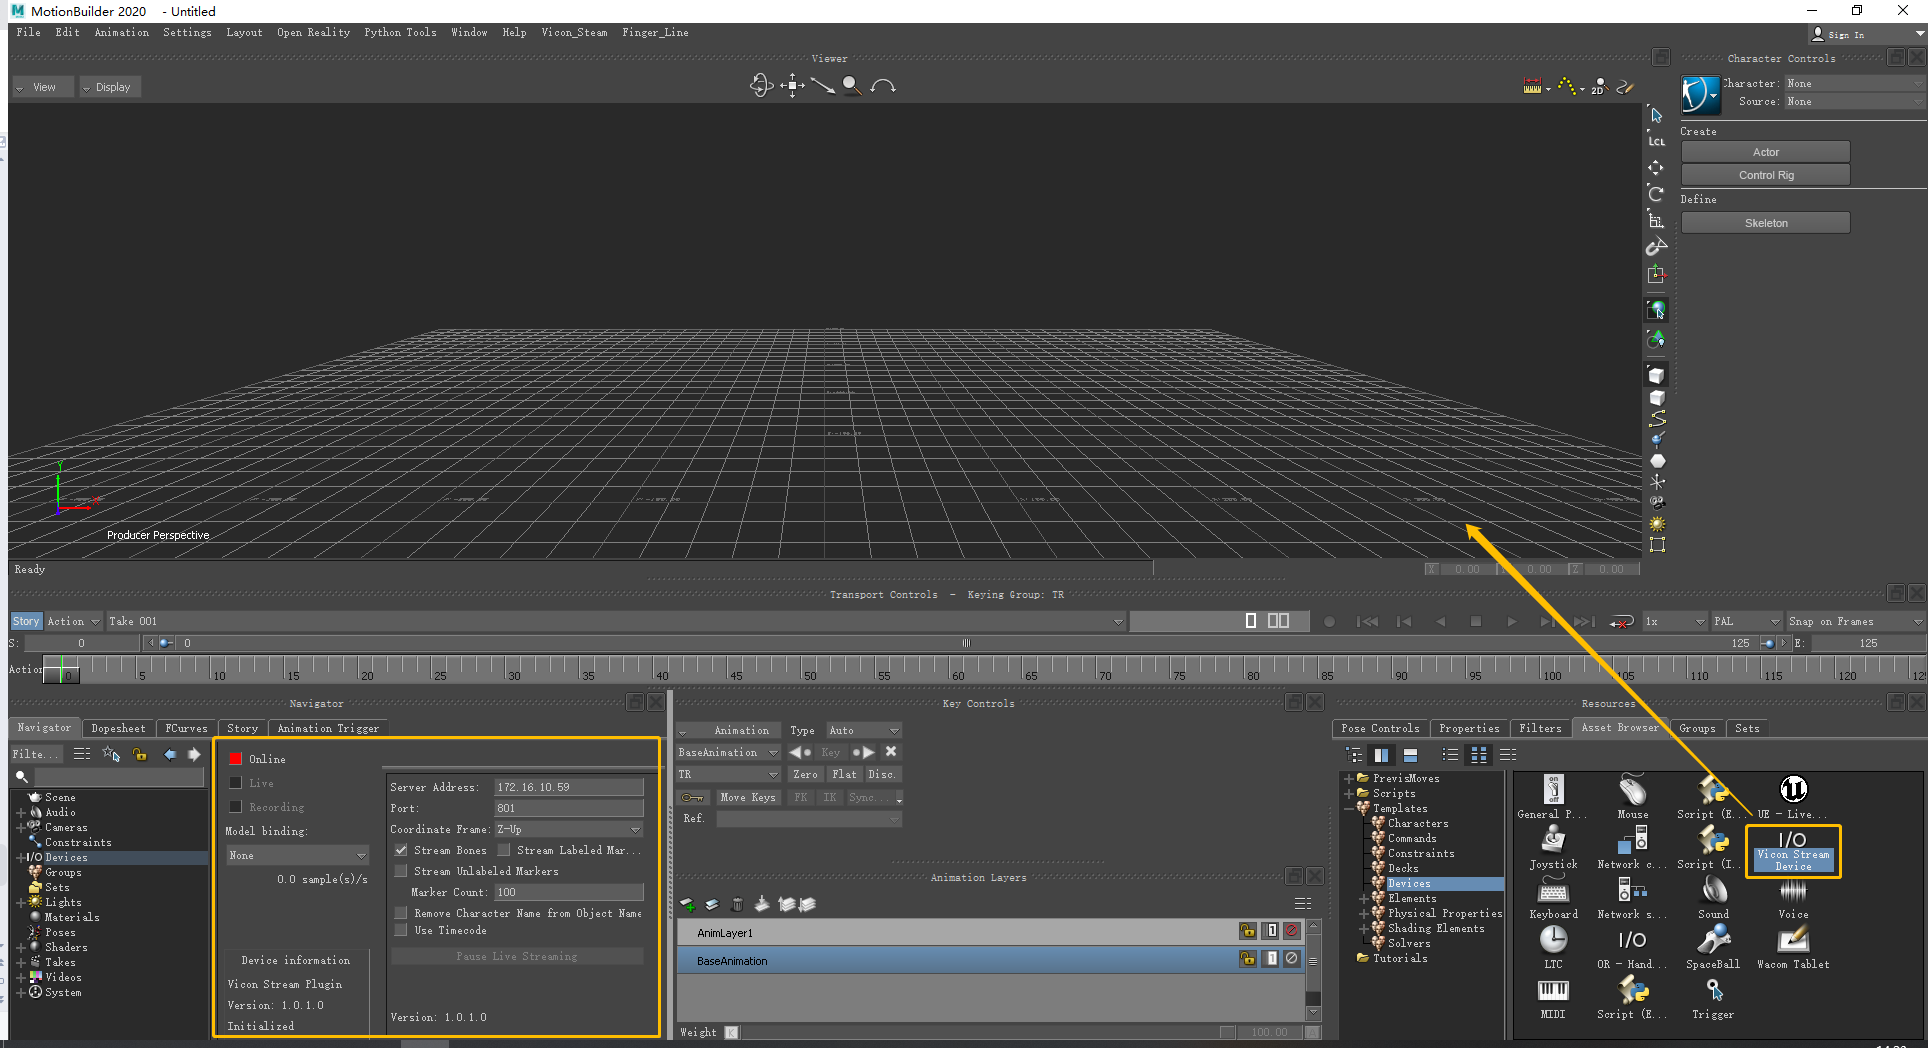Switch to the FCurves tab

click(x=186, y=728)
